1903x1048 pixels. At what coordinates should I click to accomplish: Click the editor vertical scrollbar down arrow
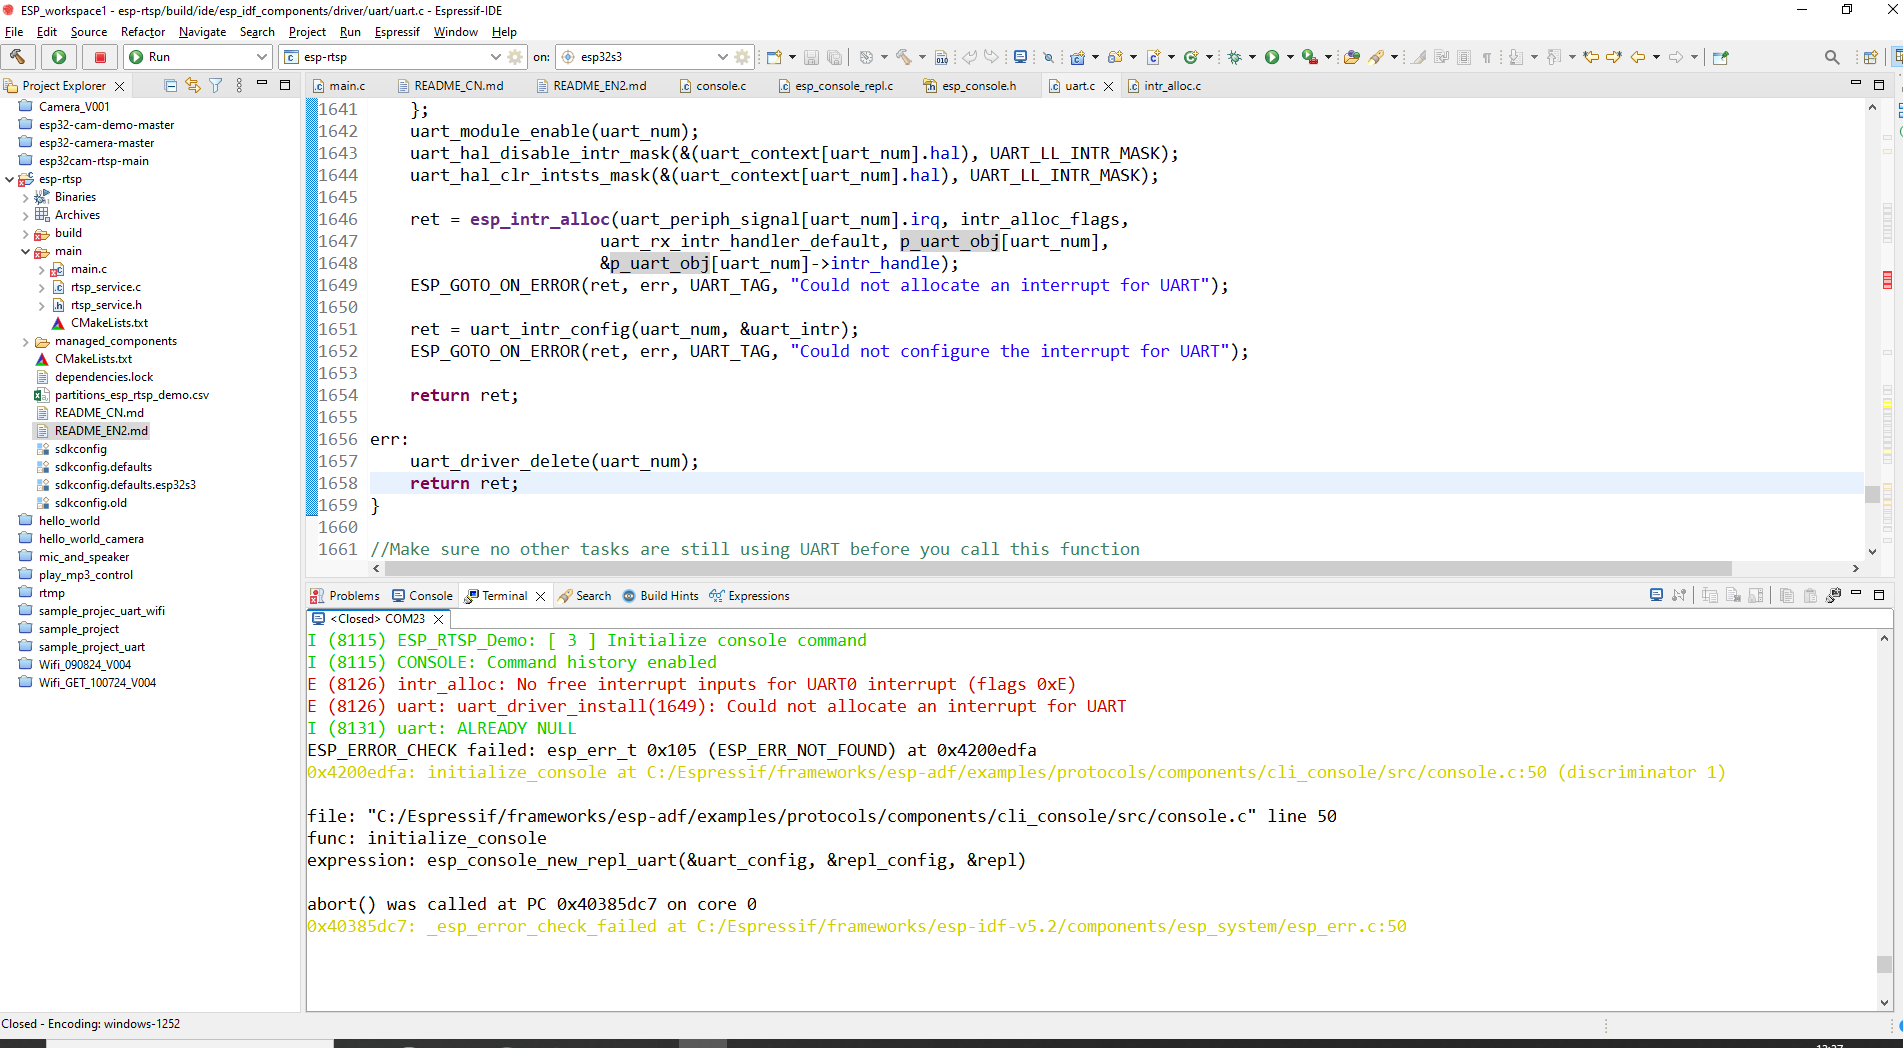(1872, 551)
